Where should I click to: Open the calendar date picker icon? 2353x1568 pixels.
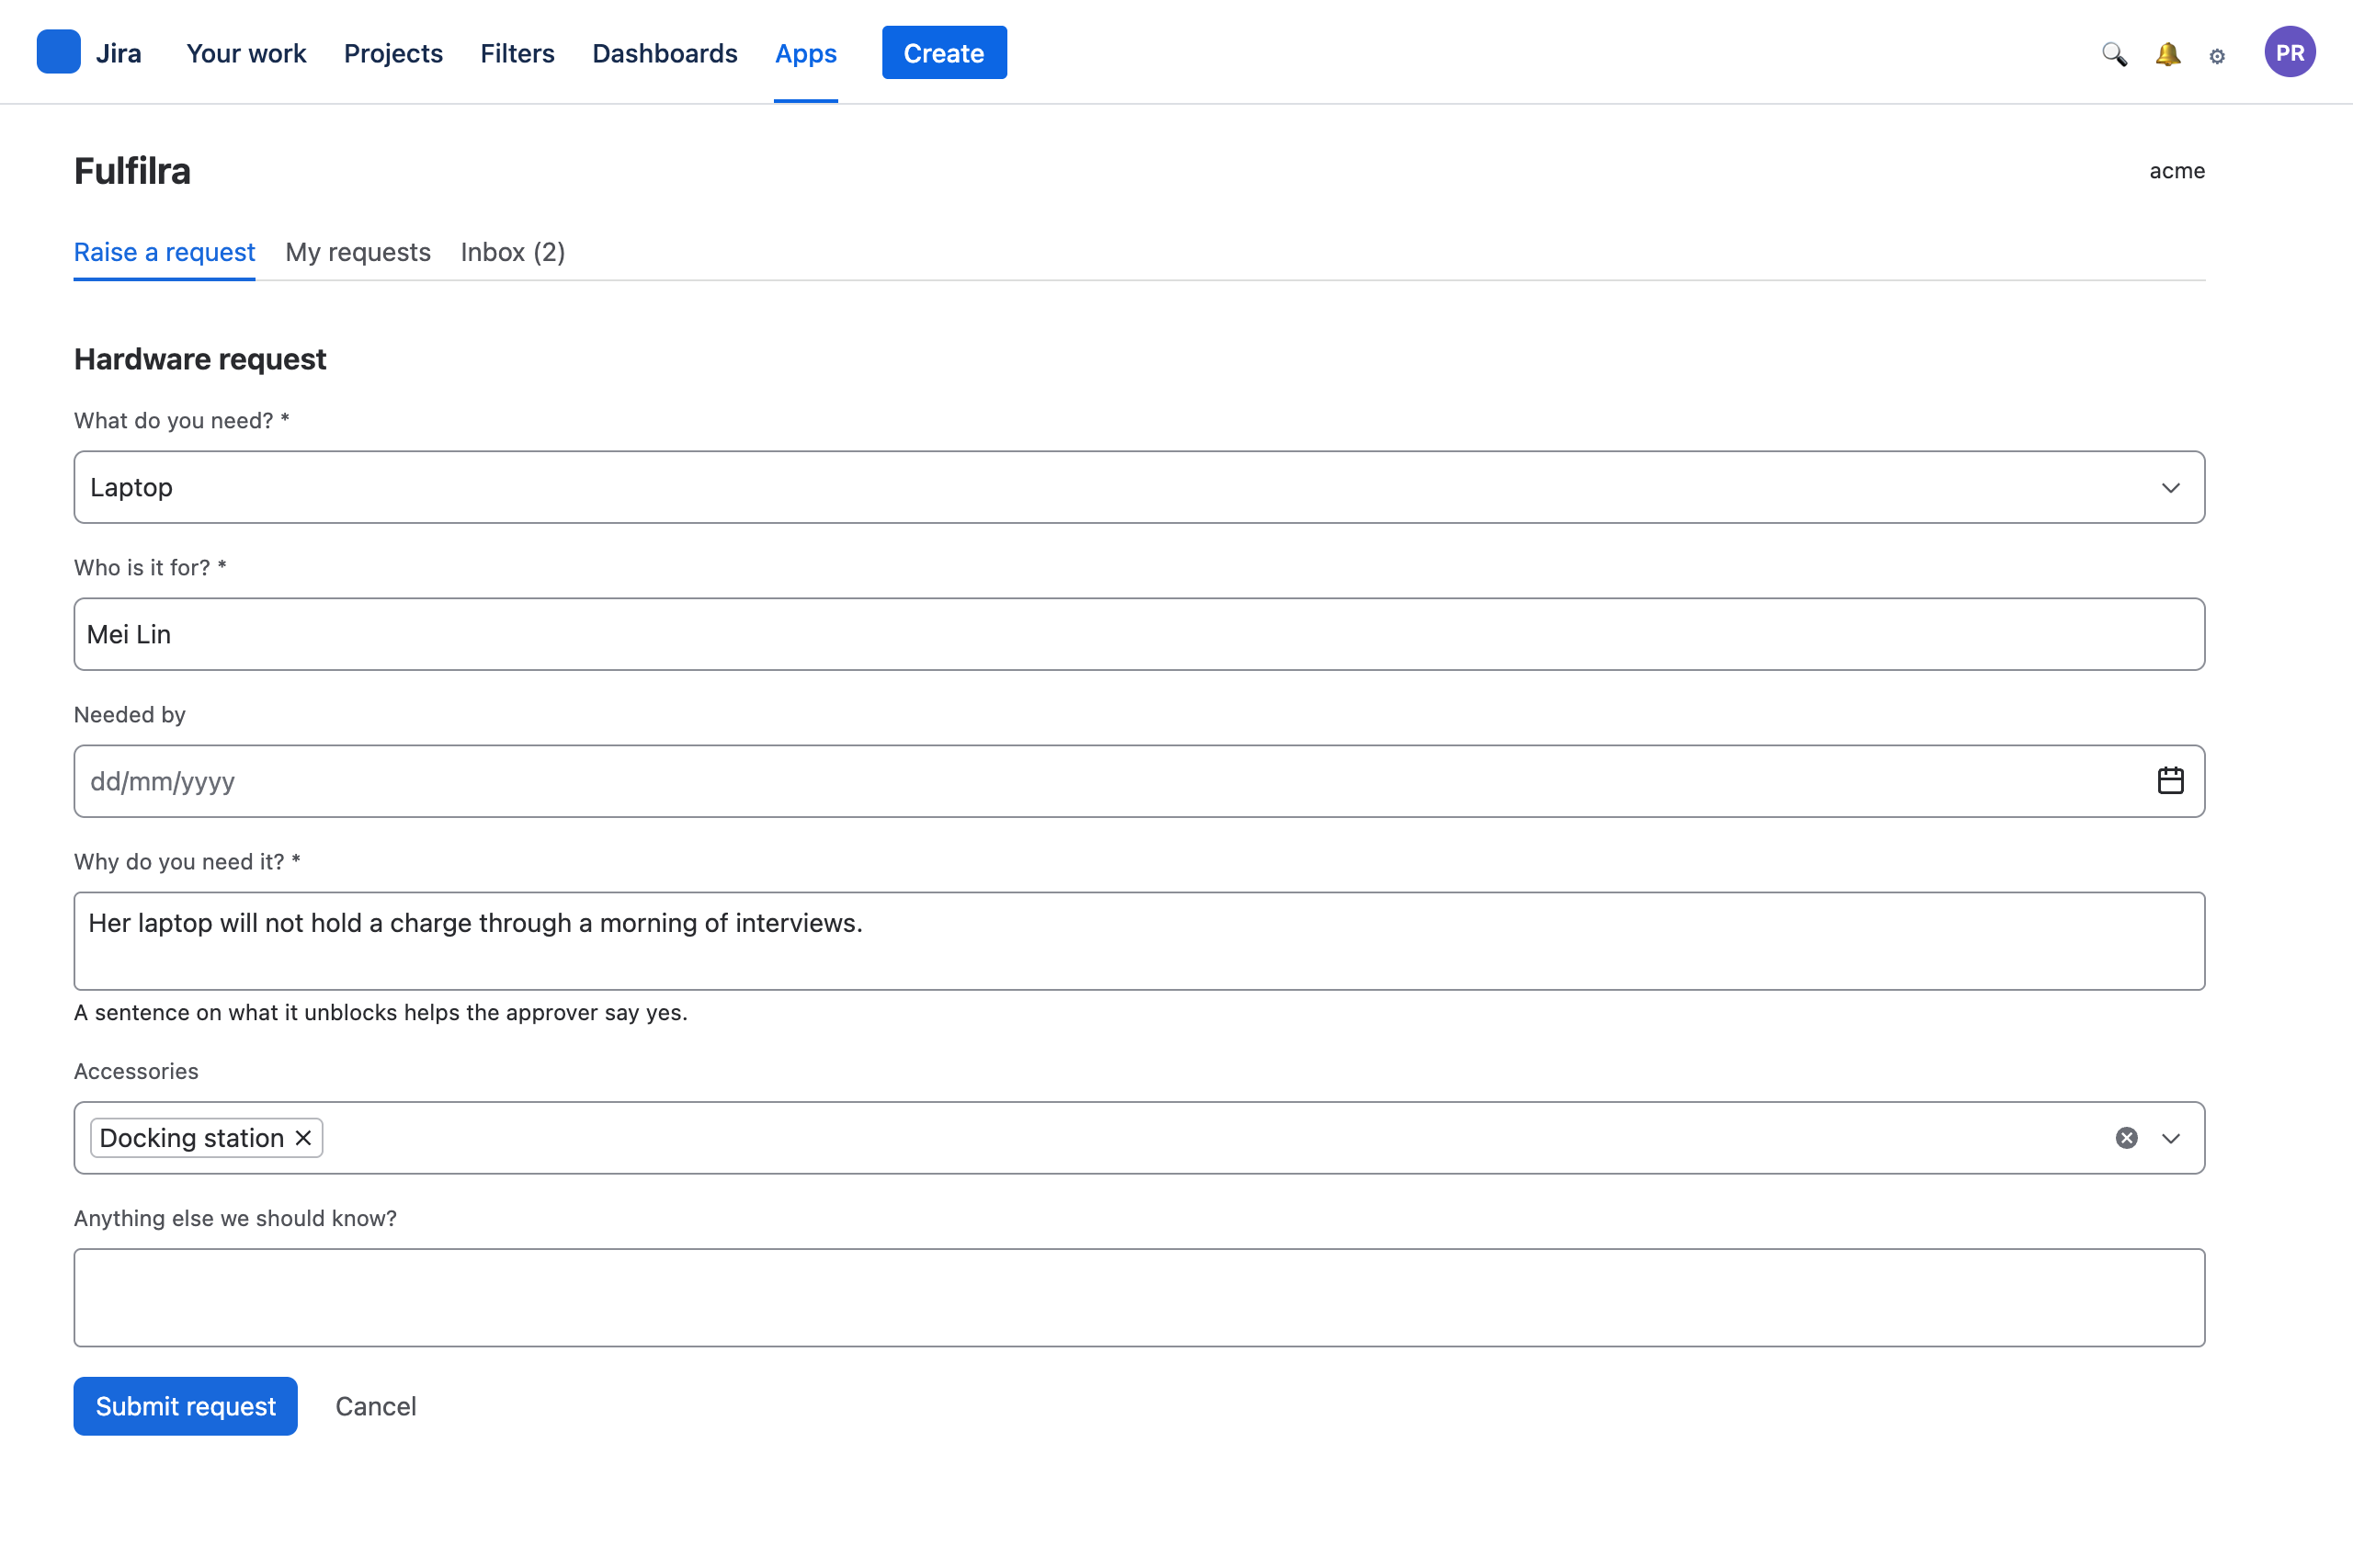(x=2170, y=780)
